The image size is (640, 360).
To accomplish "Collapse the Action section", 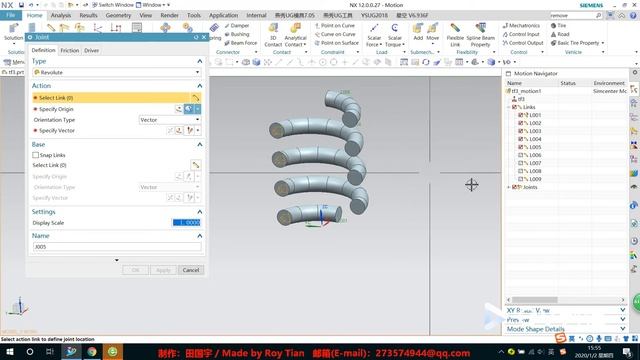I will pyautogui.click(x=200, y=86).
